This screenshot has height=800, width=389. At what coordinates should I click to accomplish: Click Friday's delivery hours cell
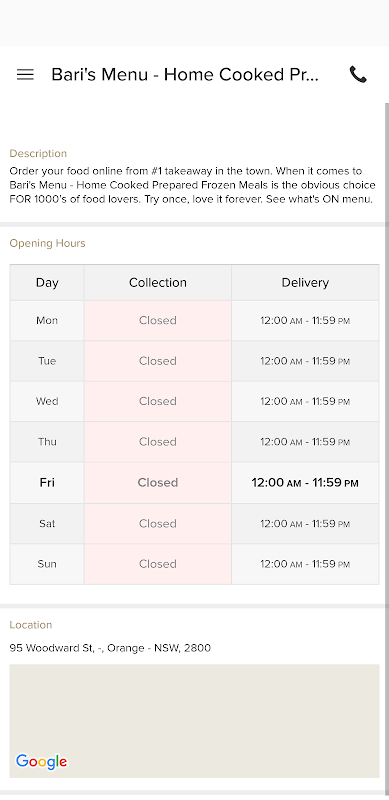click(305, 483)
